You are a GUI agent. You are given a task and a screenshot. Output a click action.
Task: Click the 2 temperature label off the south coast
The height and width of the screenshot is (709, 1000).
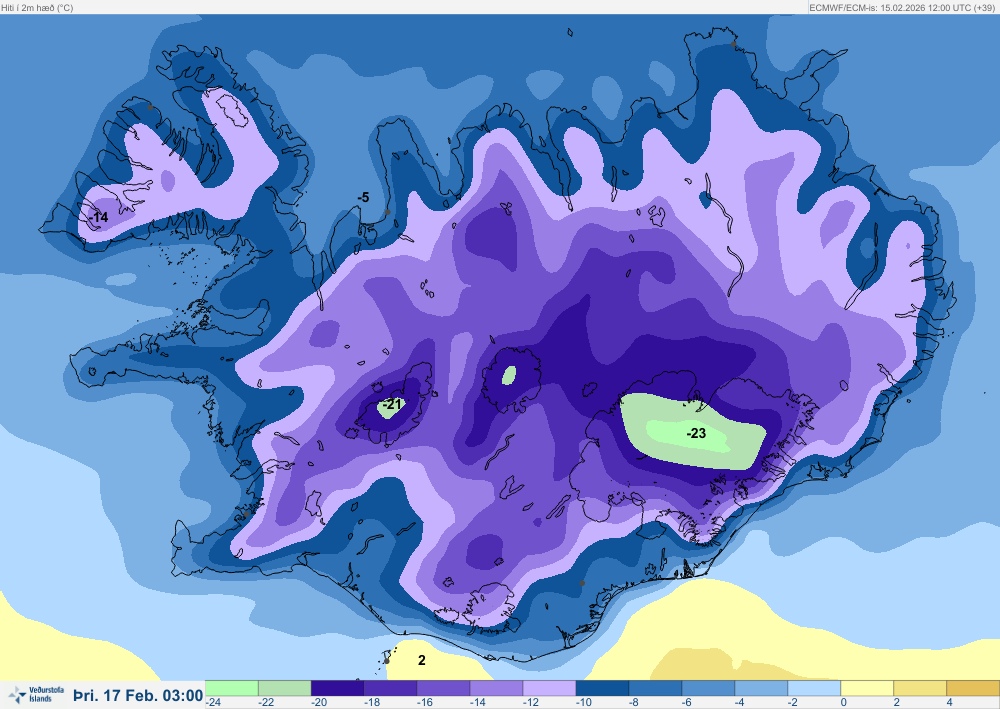point(422,660)
